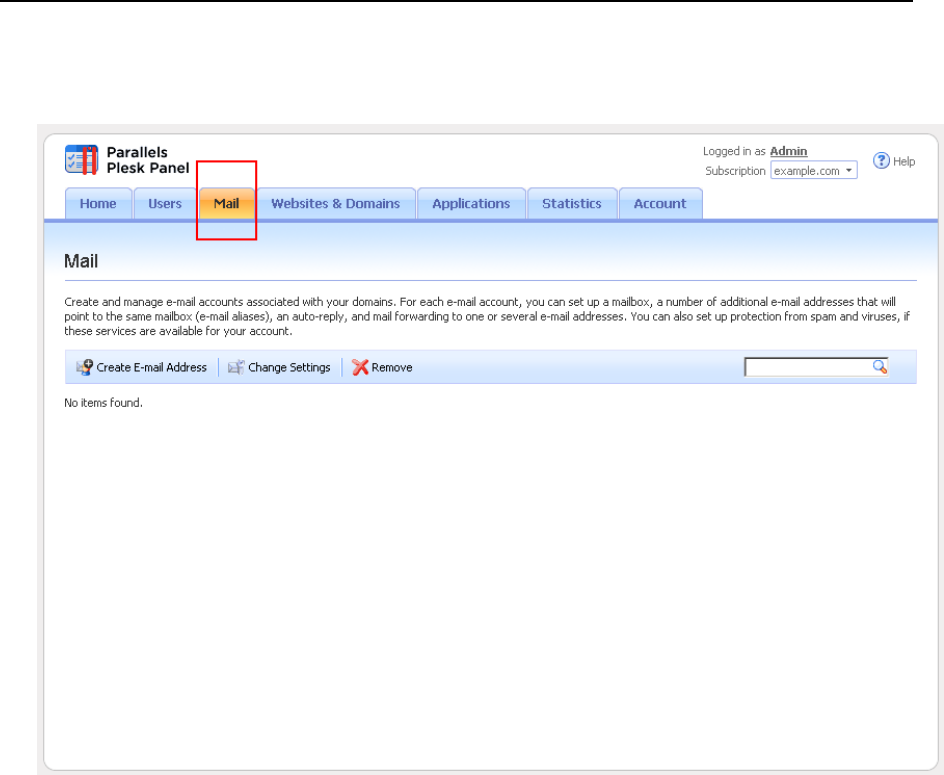
Task: Click the 'Parallels Plesk Panel' title text
Action: (x=148, y=160)
